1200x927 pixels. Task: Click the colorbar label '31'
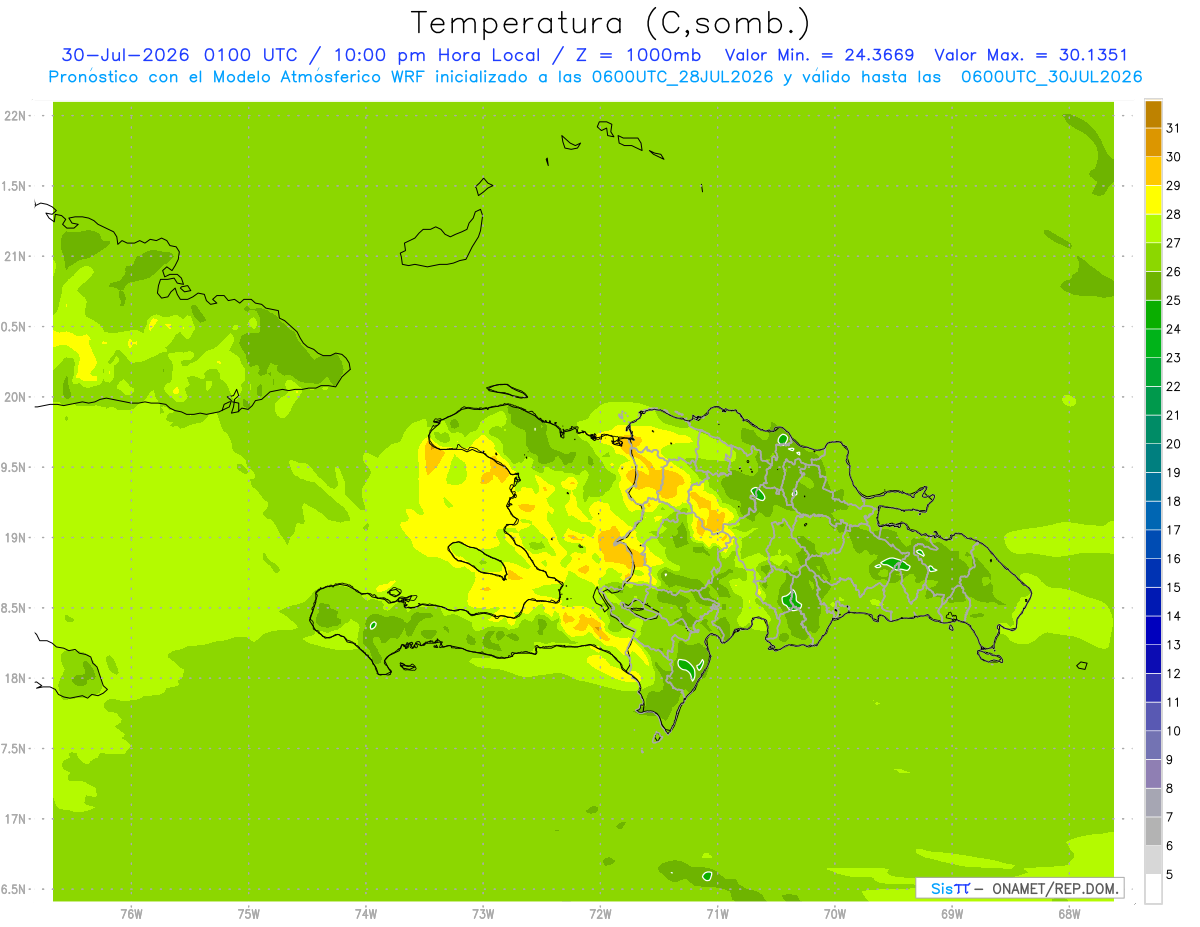point(1173,128)
